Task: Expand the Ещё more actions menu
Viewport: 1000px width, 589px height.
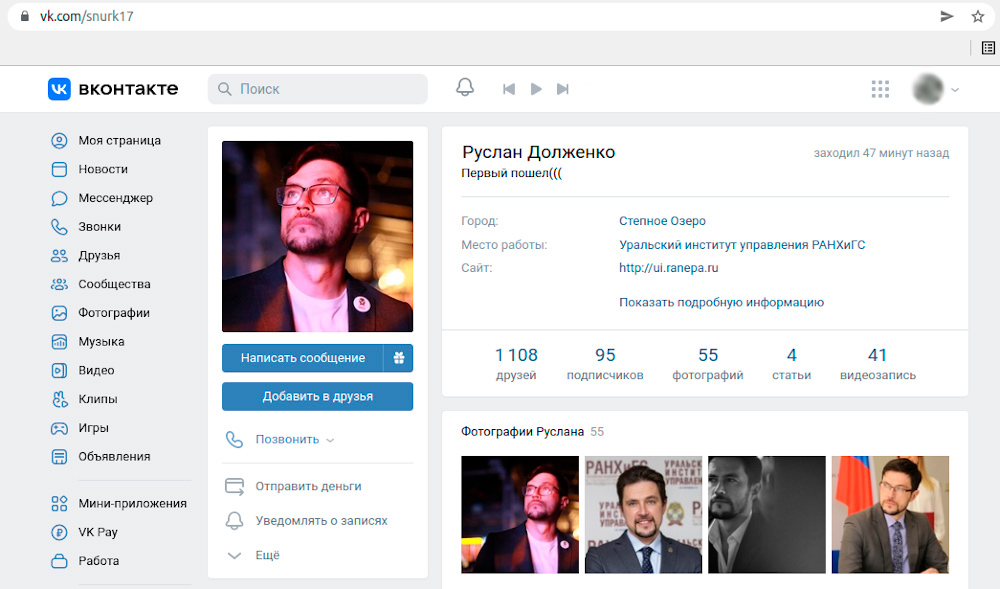Action: point(267,555)
